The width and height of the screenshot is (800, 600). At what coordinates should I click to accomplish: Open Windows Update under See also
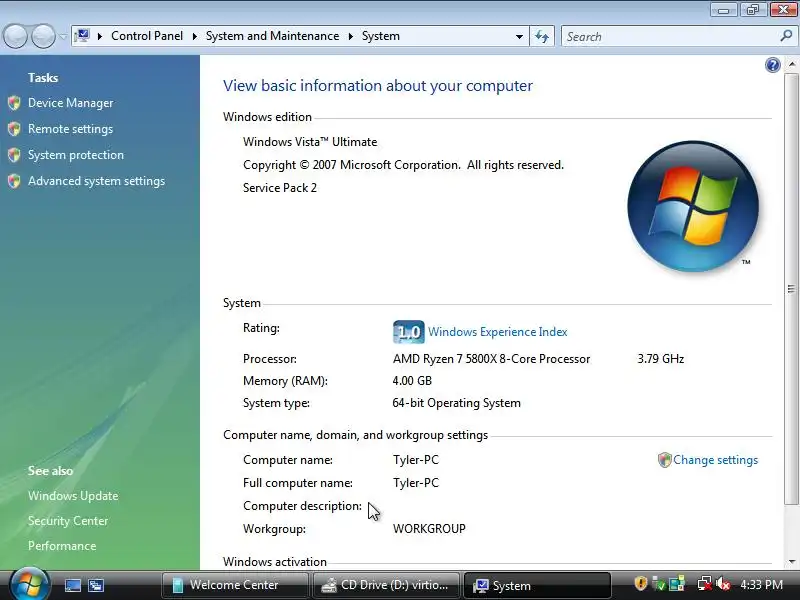(x=73, y=496)
